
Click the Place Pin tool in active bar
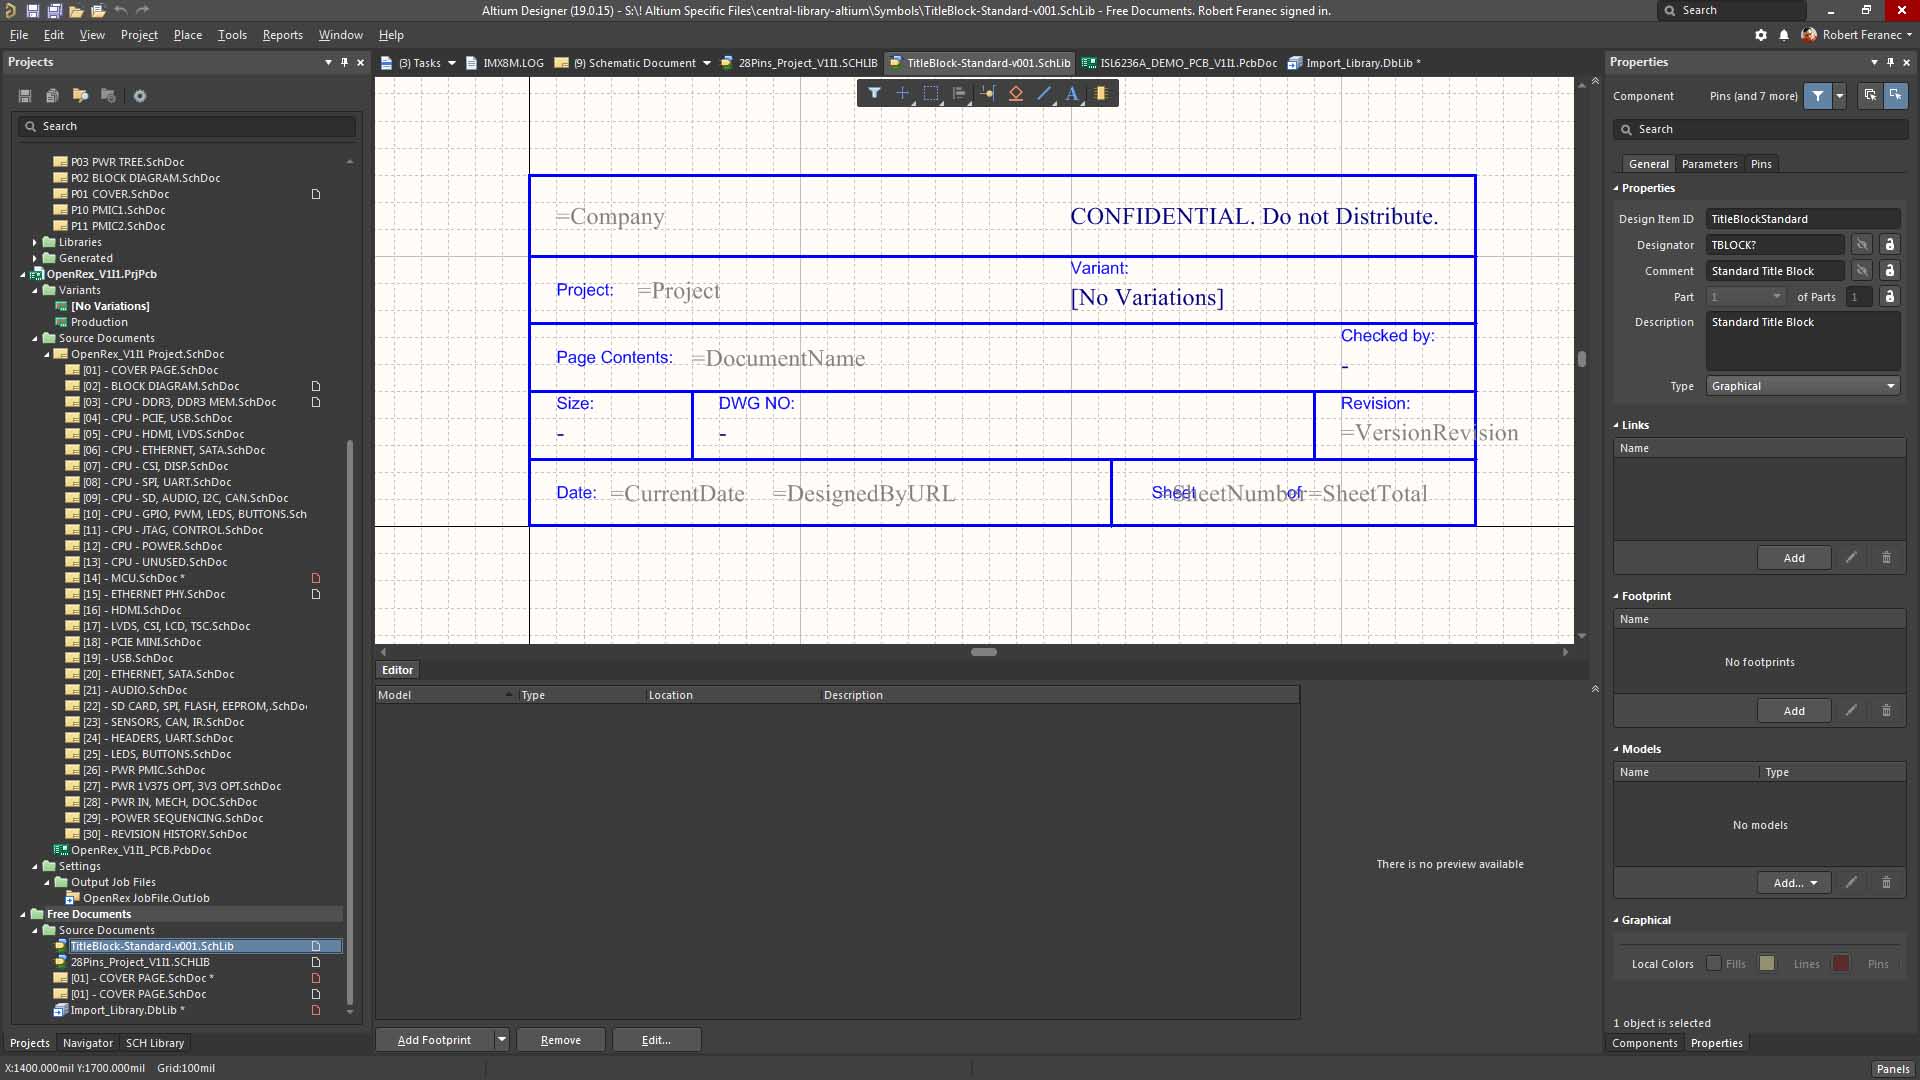988,93
